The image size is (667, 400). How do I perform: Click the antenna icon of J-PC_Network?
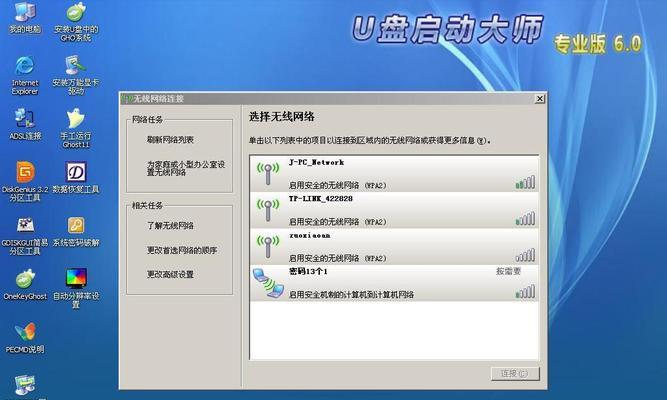[x=268, y=173]
